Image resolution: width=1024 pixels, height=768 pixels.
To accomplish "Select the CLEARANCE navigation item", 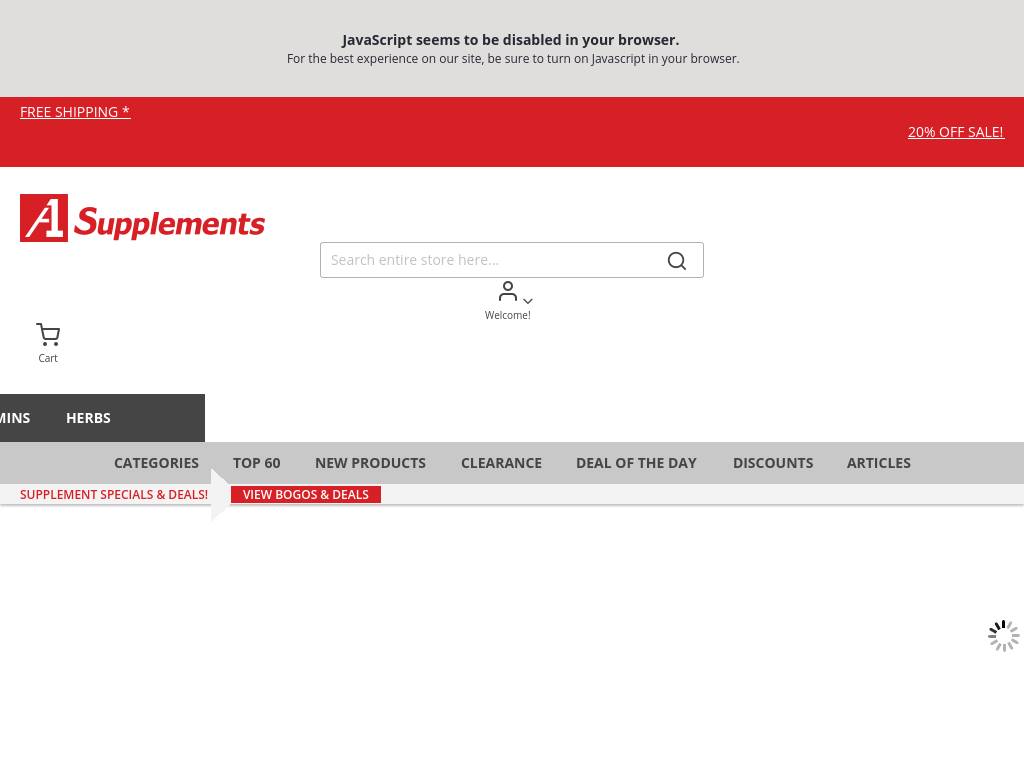I will click(x=501, y=463).
